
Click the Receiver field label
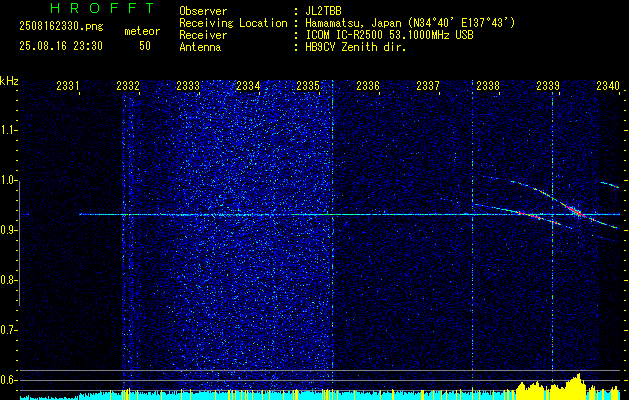click(x=203, y=35)
